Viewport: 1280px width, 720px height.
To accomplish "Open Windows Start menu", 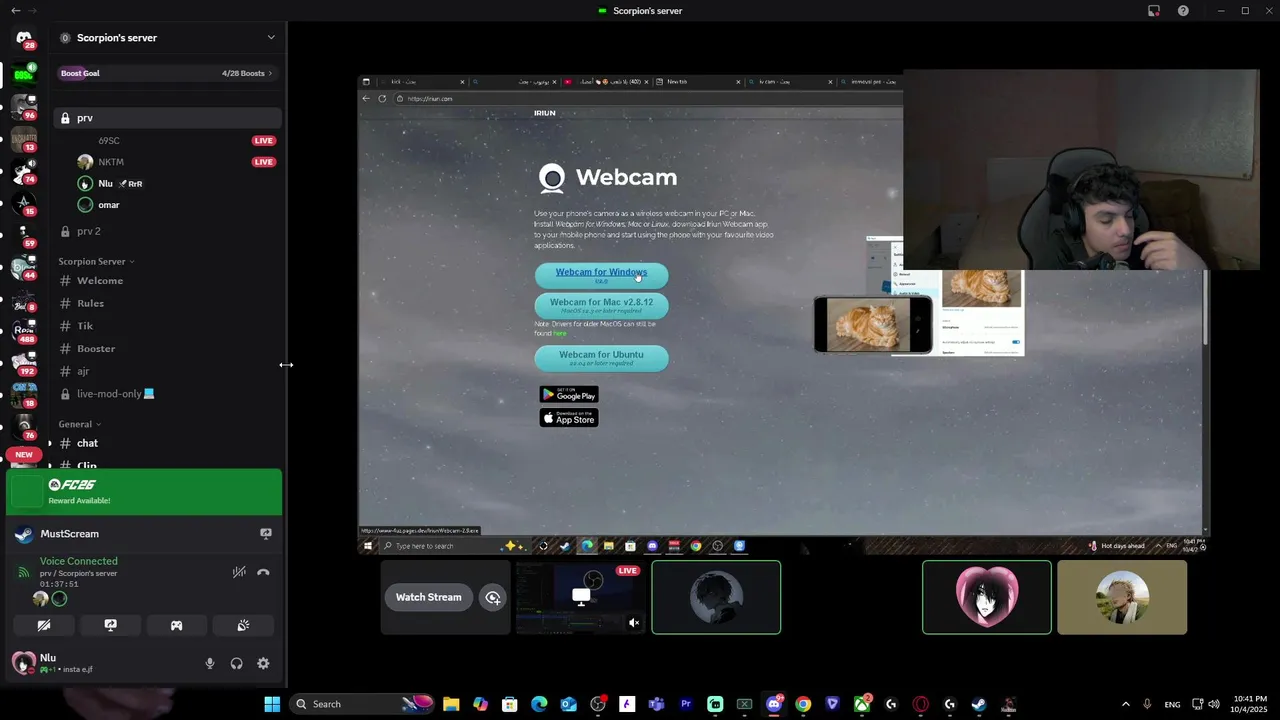I will point(272,704).
